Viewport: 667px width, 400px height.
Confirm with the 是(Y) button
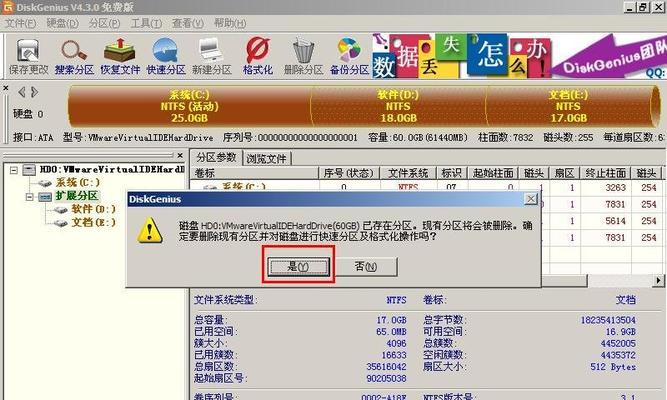point(298,266)
